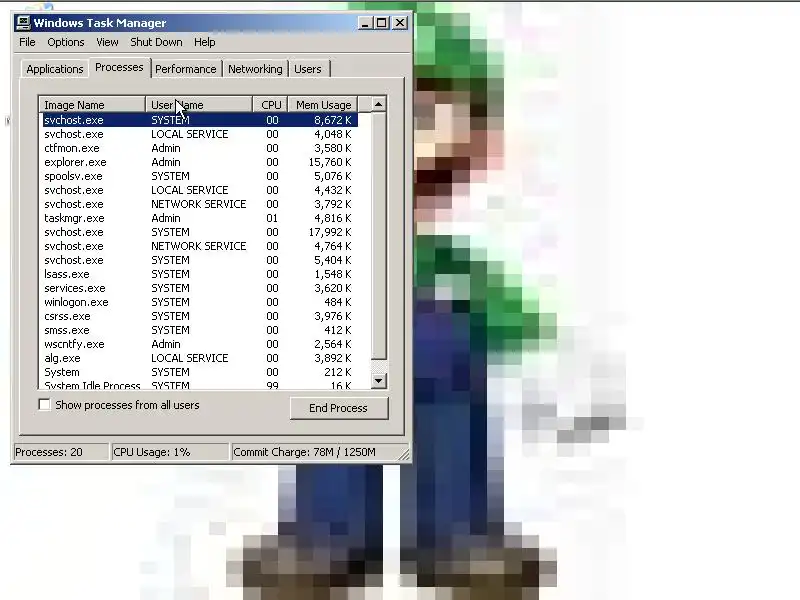Select the winlogon.exe process

click(200, 302)
